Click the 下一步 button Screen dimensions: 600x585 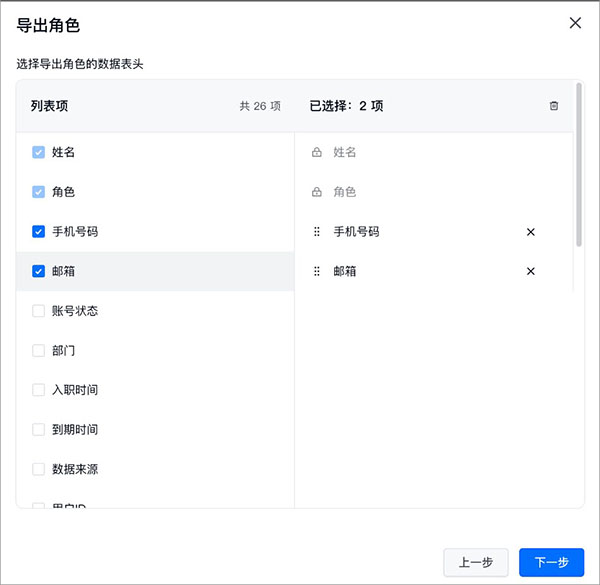(551, 562)
